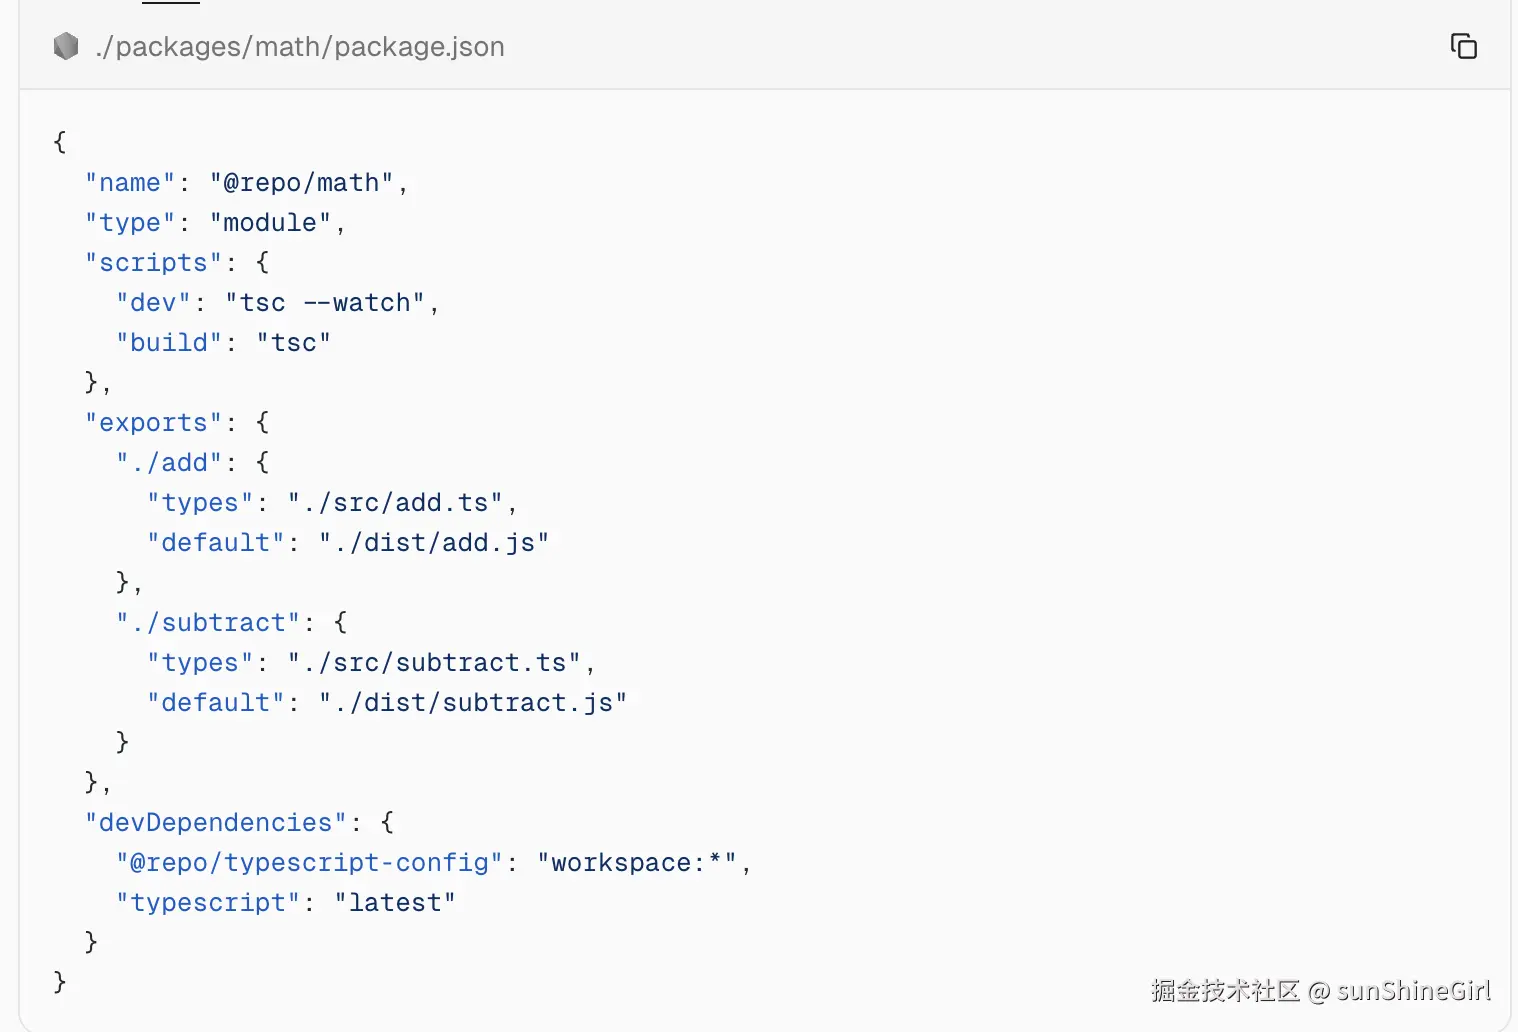Click the "./add" export entry
1518x1032 pixels.
click(x=169, y=463)
